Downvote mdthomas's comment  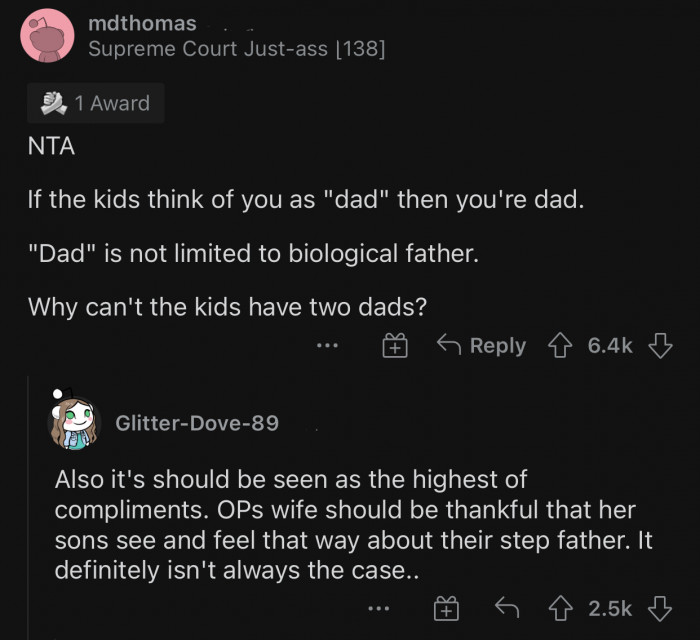coord(660,346)
